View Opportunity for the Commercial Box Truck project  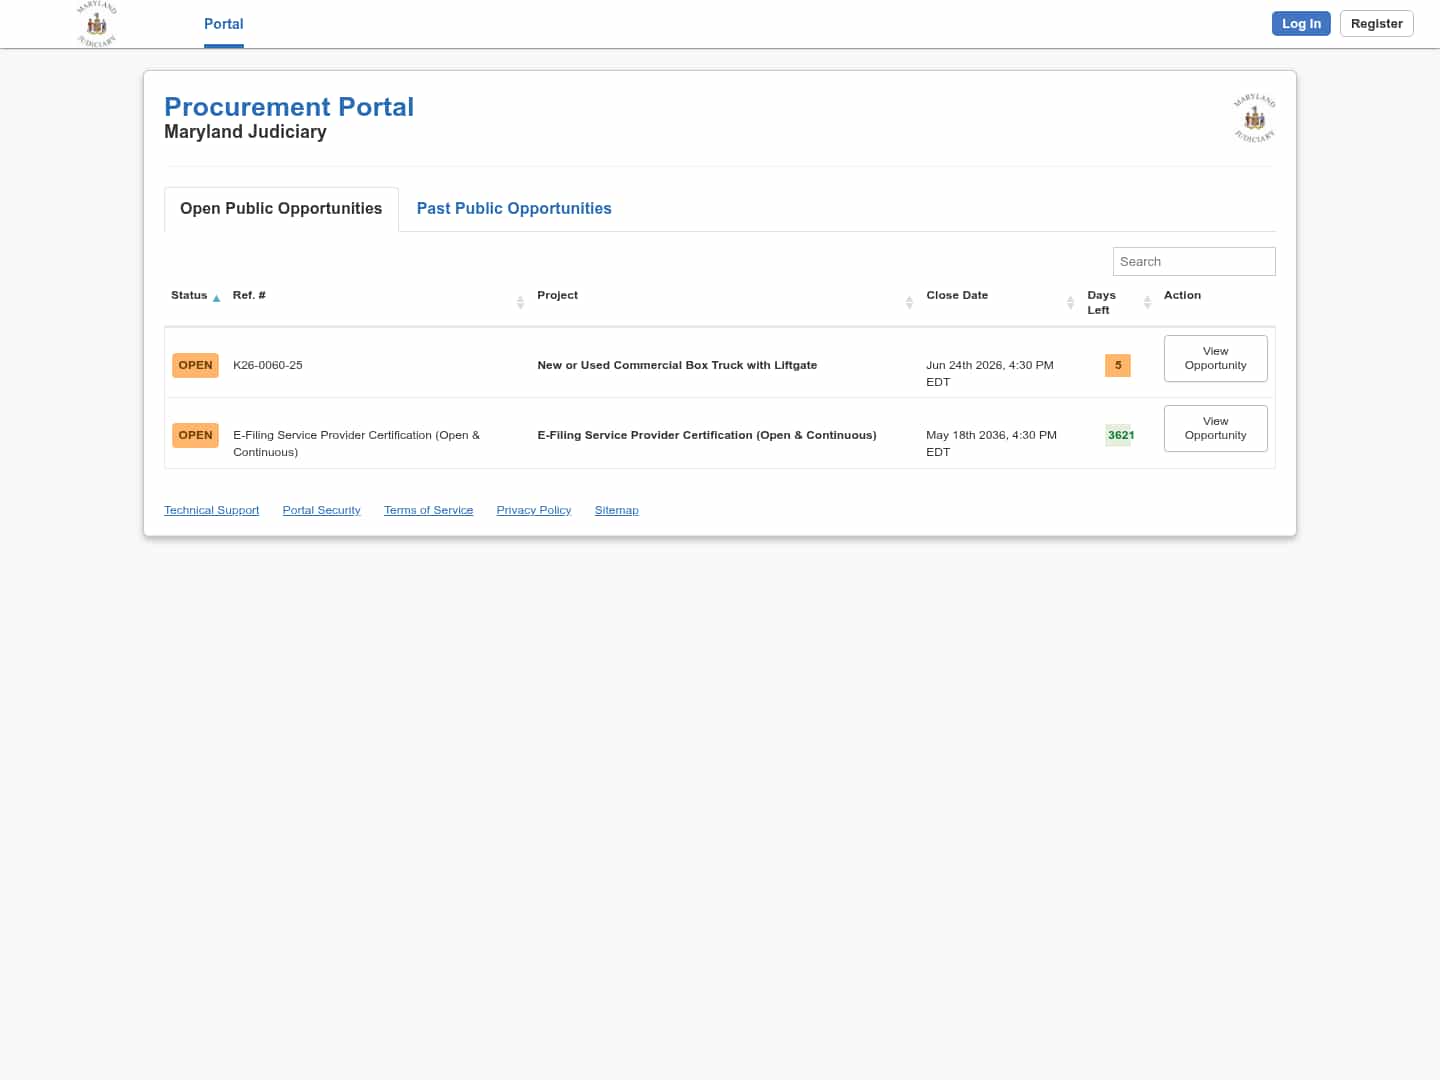(x=1215, y=358)
